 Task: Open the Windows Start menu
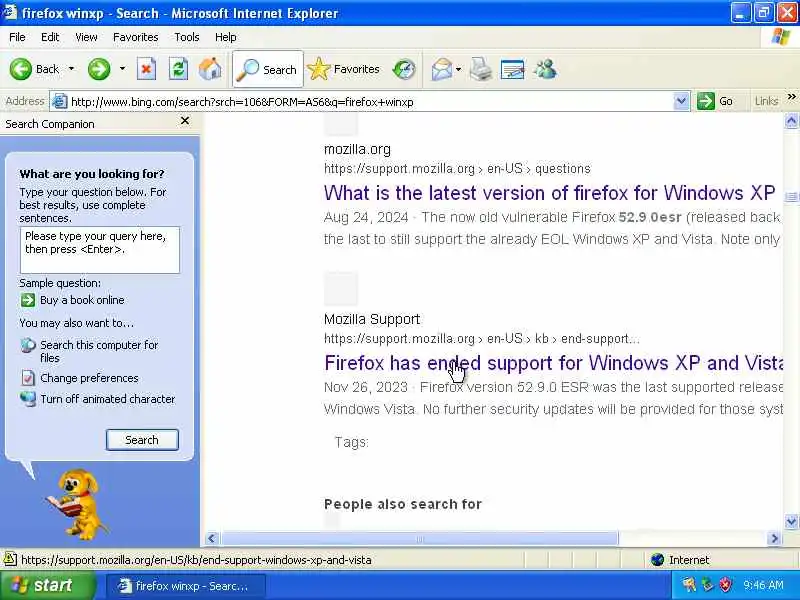click(x=47, y=585)
